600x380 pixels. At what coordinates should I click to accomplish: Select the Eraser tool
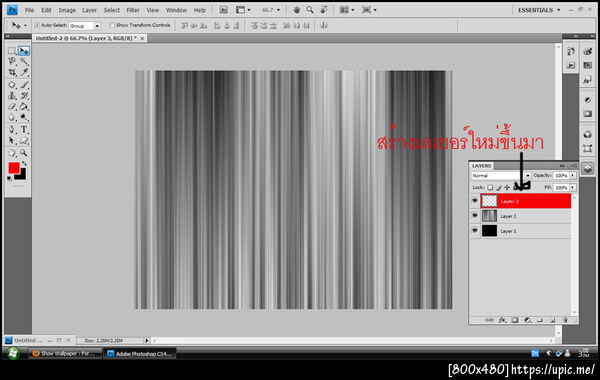[12, 106]
